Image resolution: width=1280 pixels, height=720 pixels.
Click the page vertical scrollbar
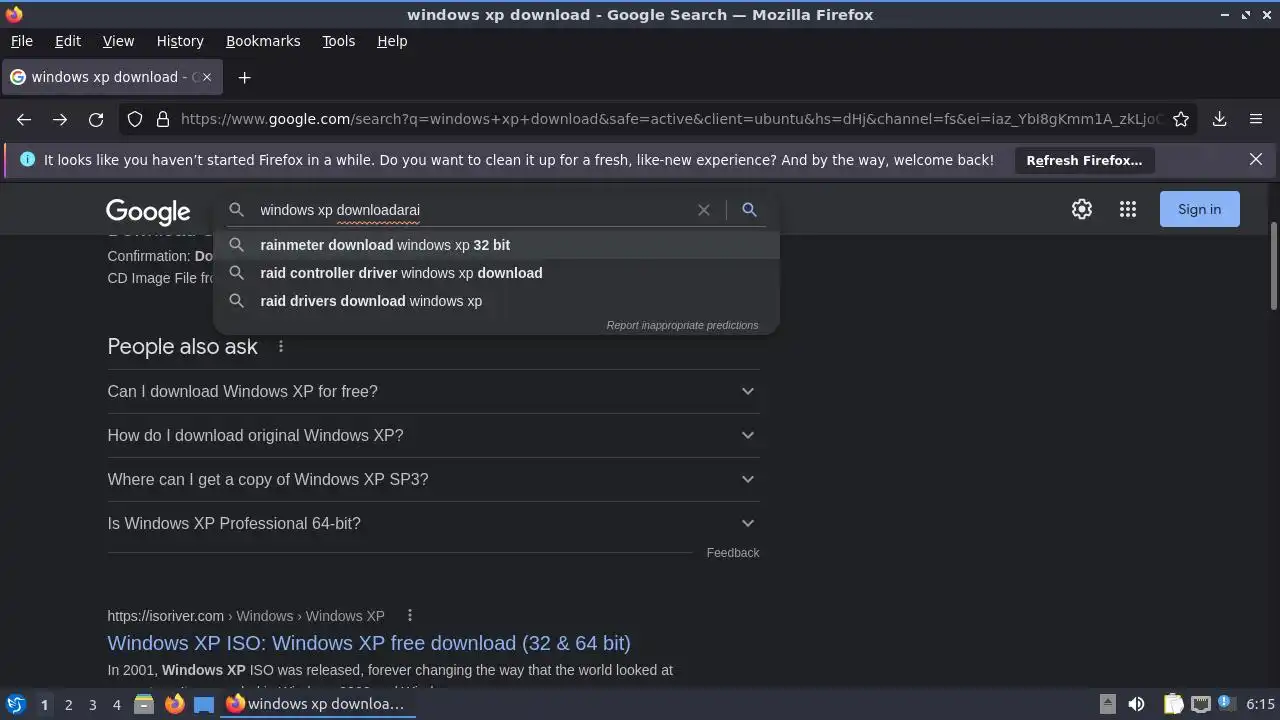(x=1273, y=265)
